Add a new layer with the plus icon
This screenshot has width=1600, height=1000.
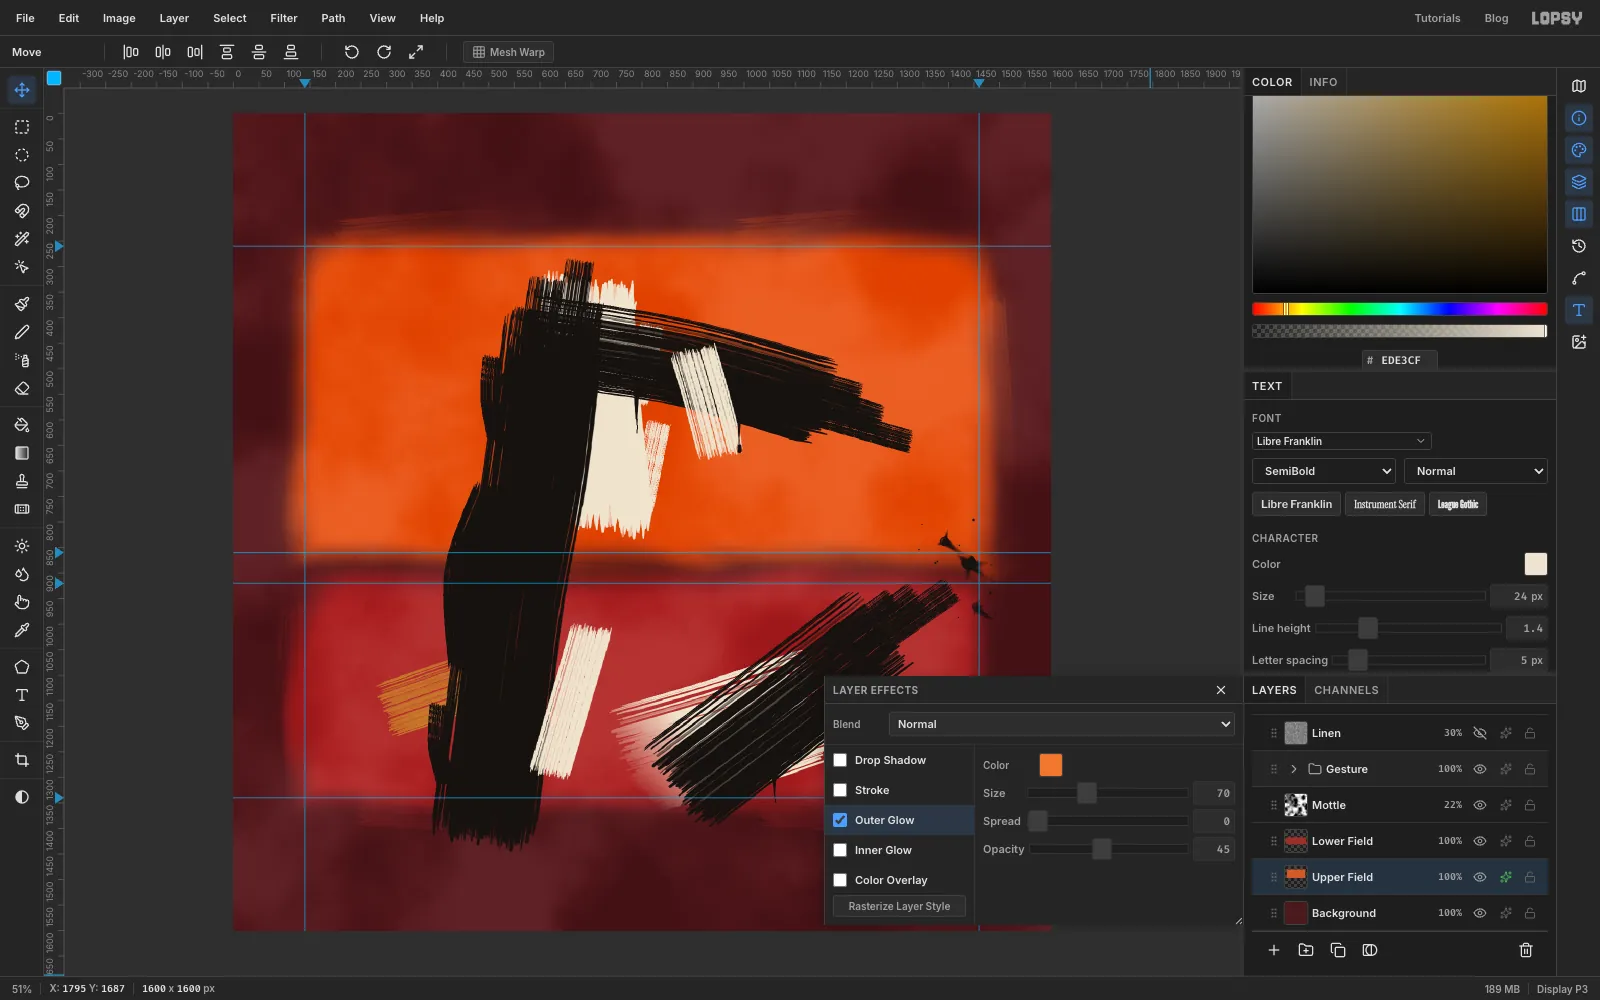pos(1274,950)
